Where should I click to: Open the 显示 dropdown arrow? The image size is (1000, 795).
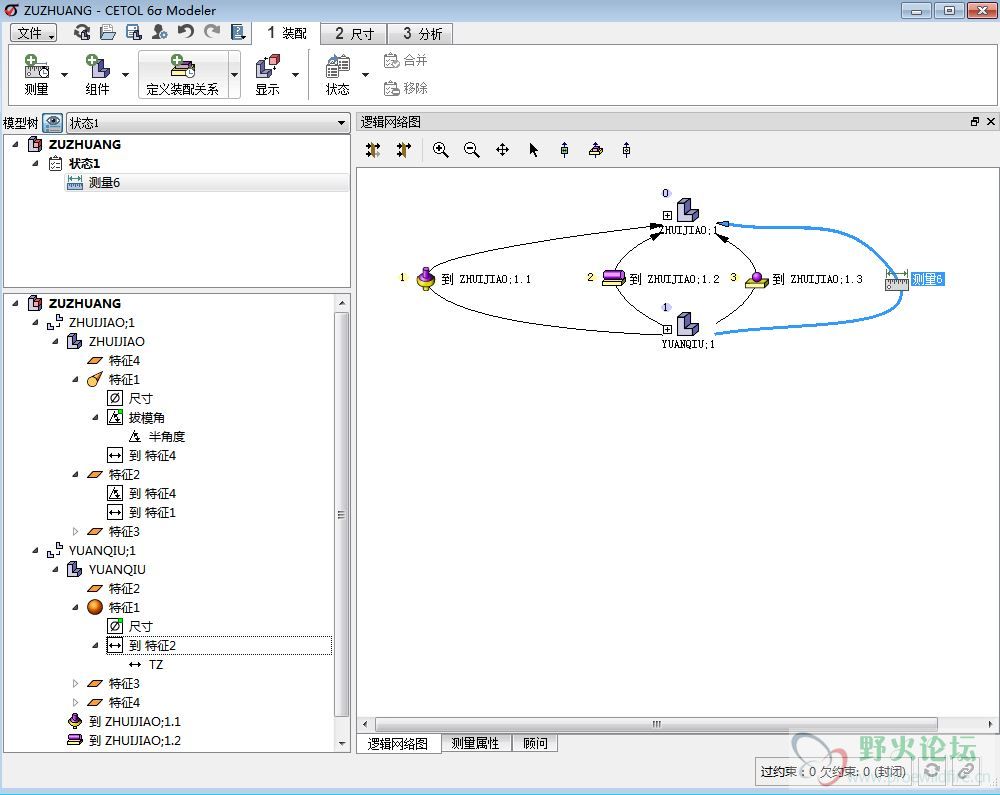tap(295, 75)
